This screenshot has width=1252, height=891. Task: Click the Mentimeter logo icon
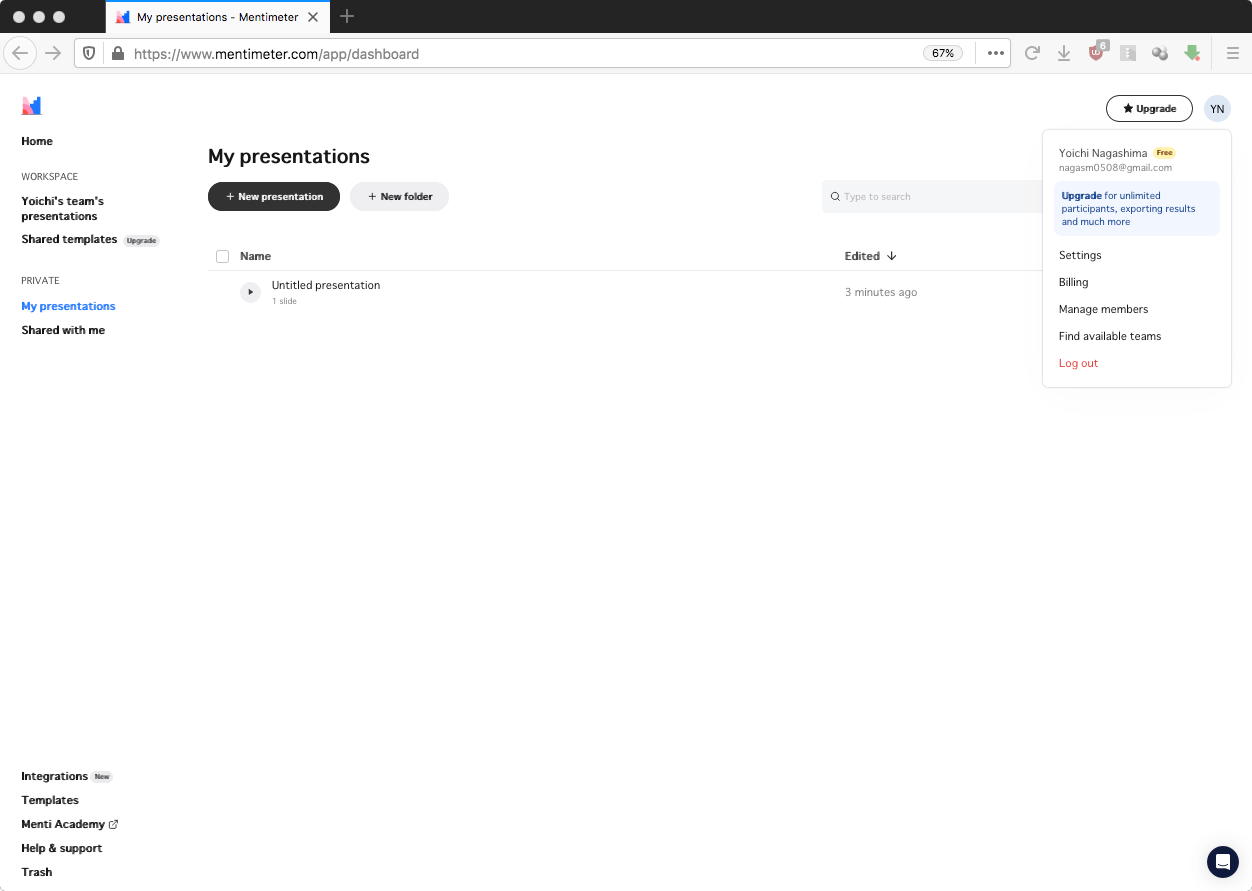click(x=32, y=106)
